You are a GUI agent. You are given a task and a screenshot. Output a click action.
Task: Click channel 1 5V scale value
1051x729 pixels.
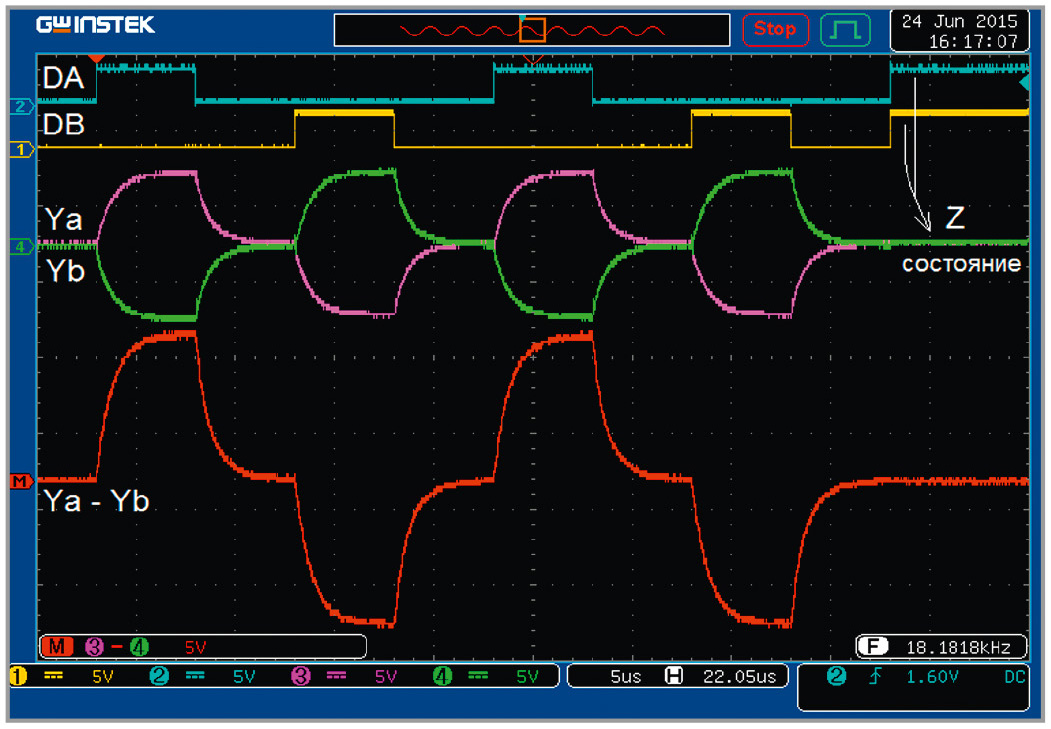pyautogui.click(x=103, y=677)
